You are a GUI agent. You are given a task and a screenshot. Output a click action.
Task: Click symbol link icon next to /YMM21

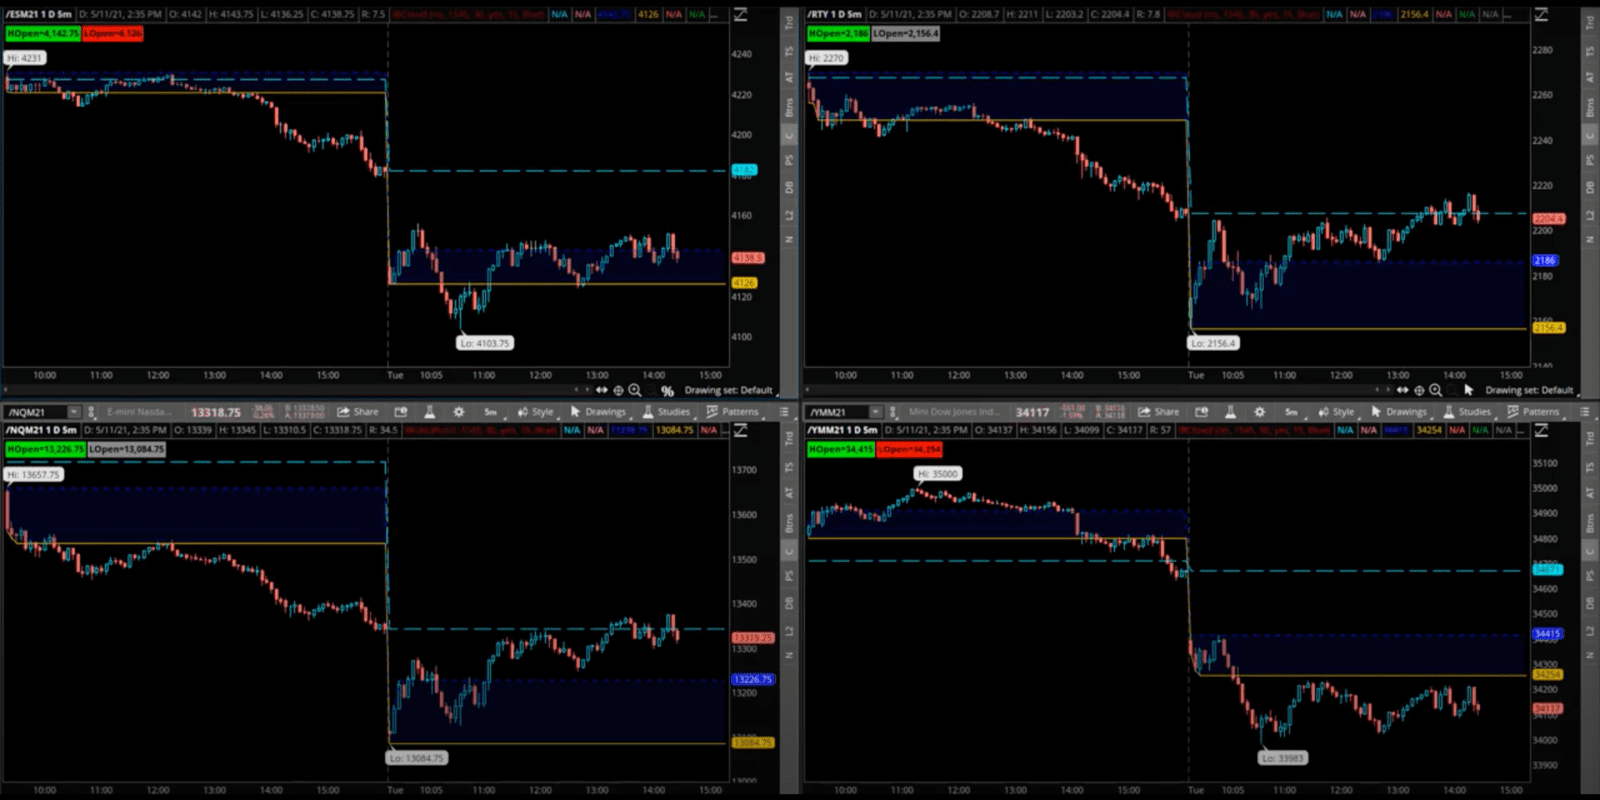point(892,412)
